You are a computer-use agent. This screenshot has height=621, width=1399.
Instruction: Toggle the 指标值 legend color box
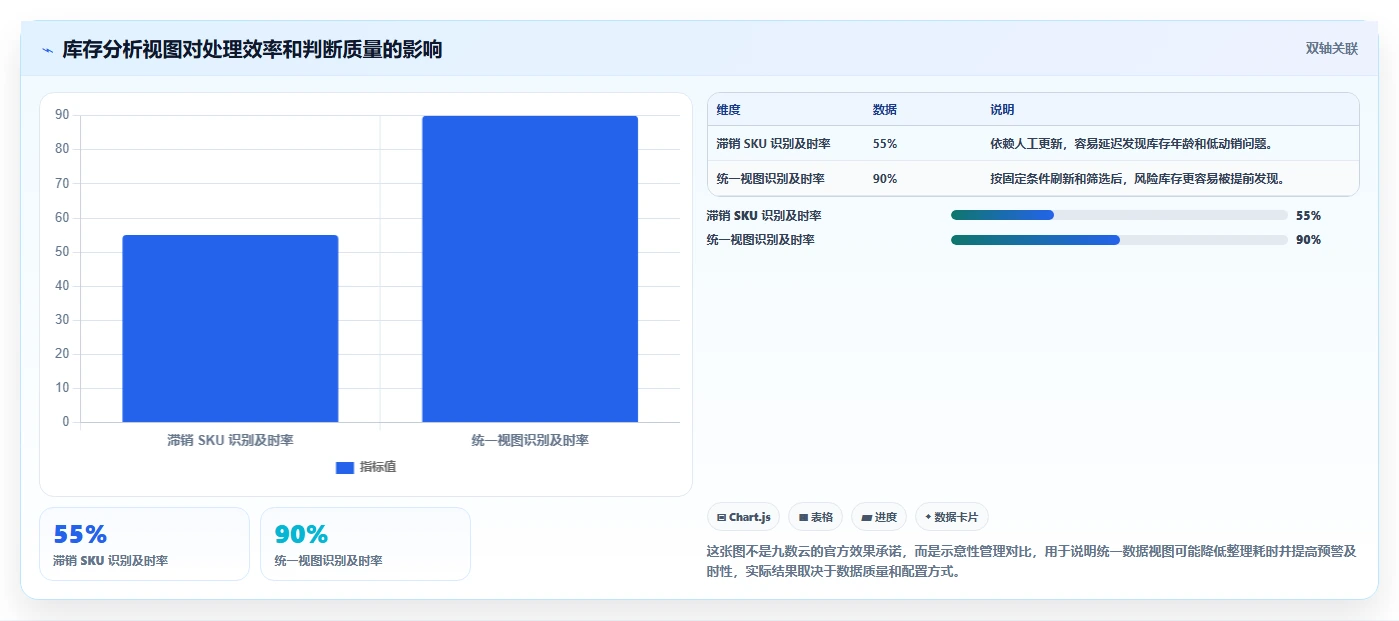coord(344,467)
